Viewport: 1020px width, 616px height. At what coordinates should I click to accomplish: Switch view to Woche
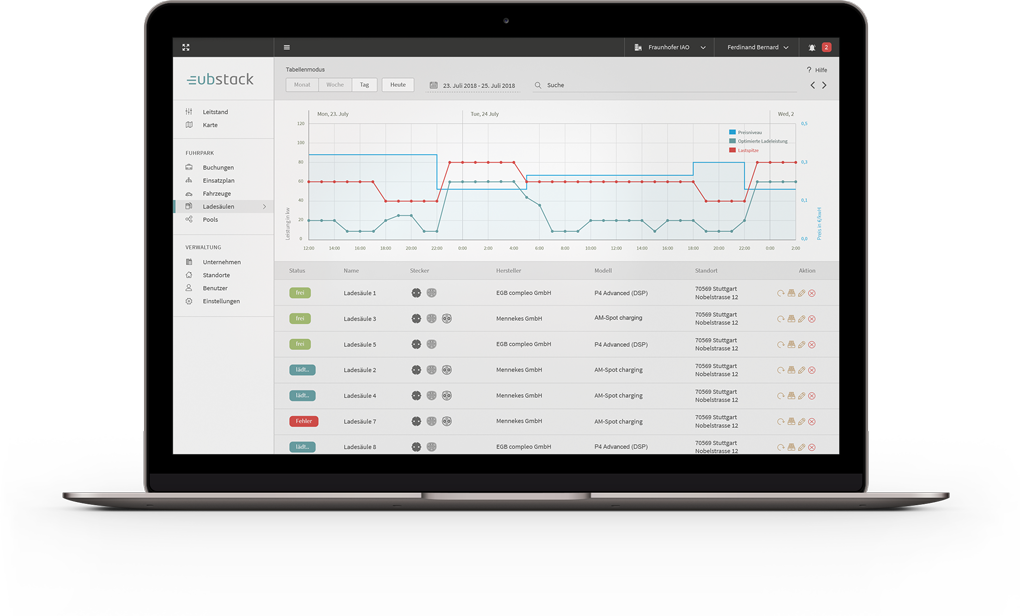click(x=335, y=85)
